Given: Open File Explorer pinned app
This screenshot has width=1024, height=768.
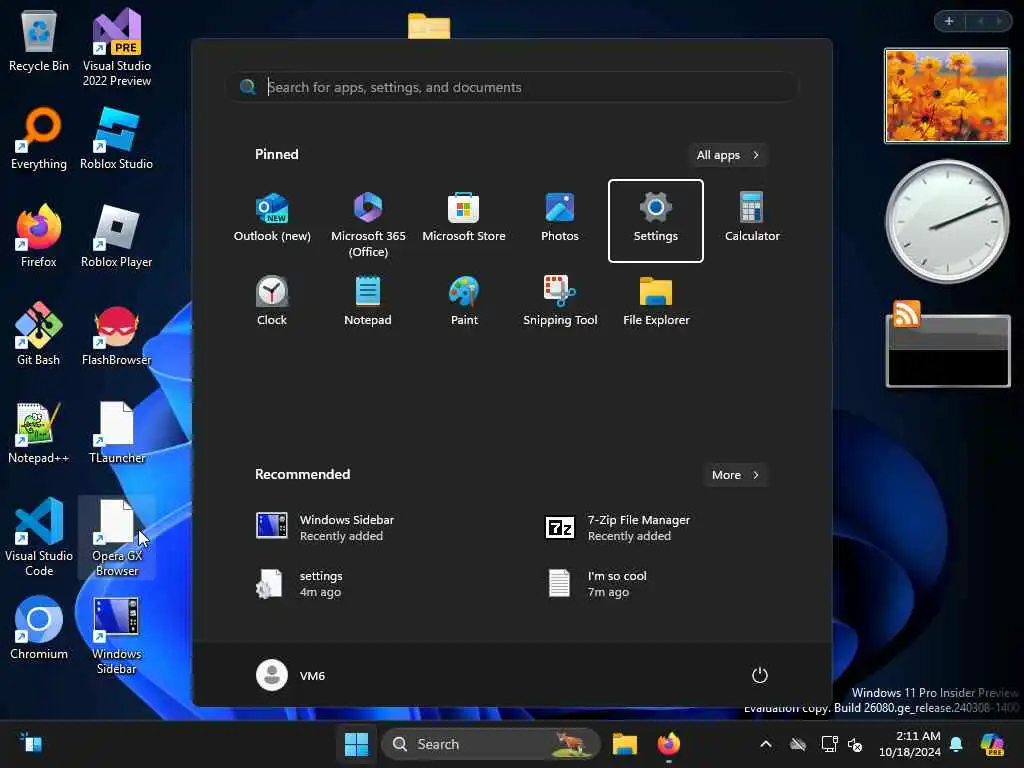Looking at the screenshot, I should click(x=656, y=302).
